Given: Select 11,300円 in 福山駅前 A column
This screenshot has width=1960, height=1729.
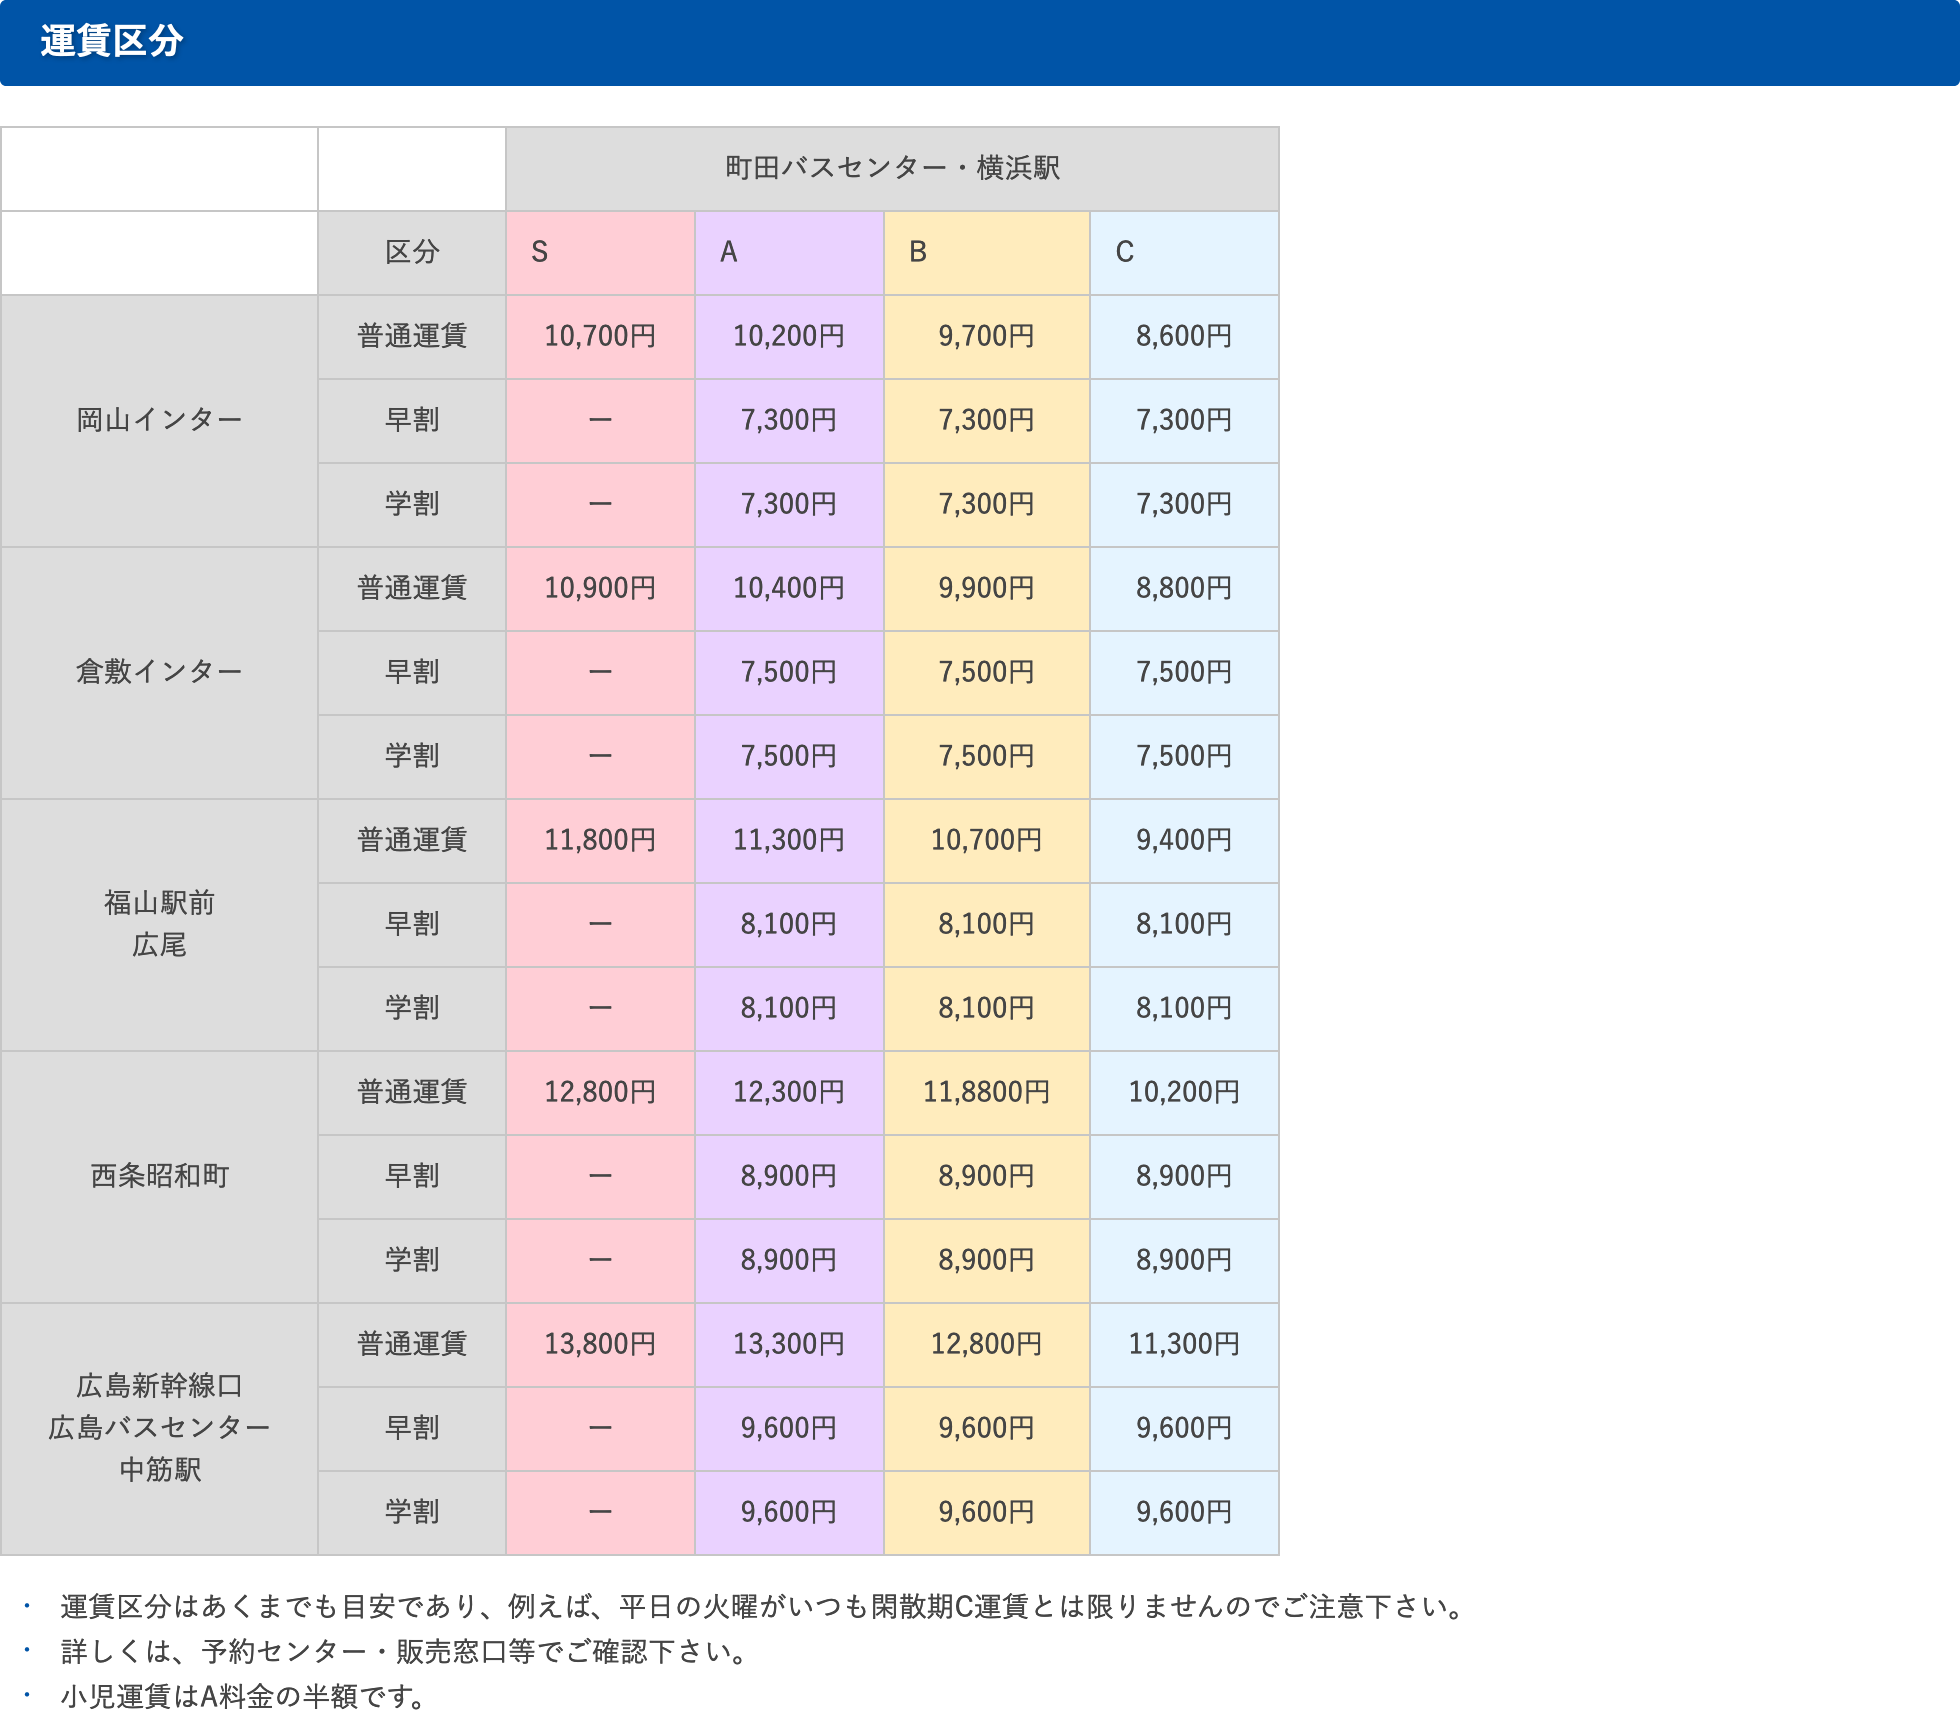Looking at the screenshot, I should pyautogui.click(x=789, y=840).
